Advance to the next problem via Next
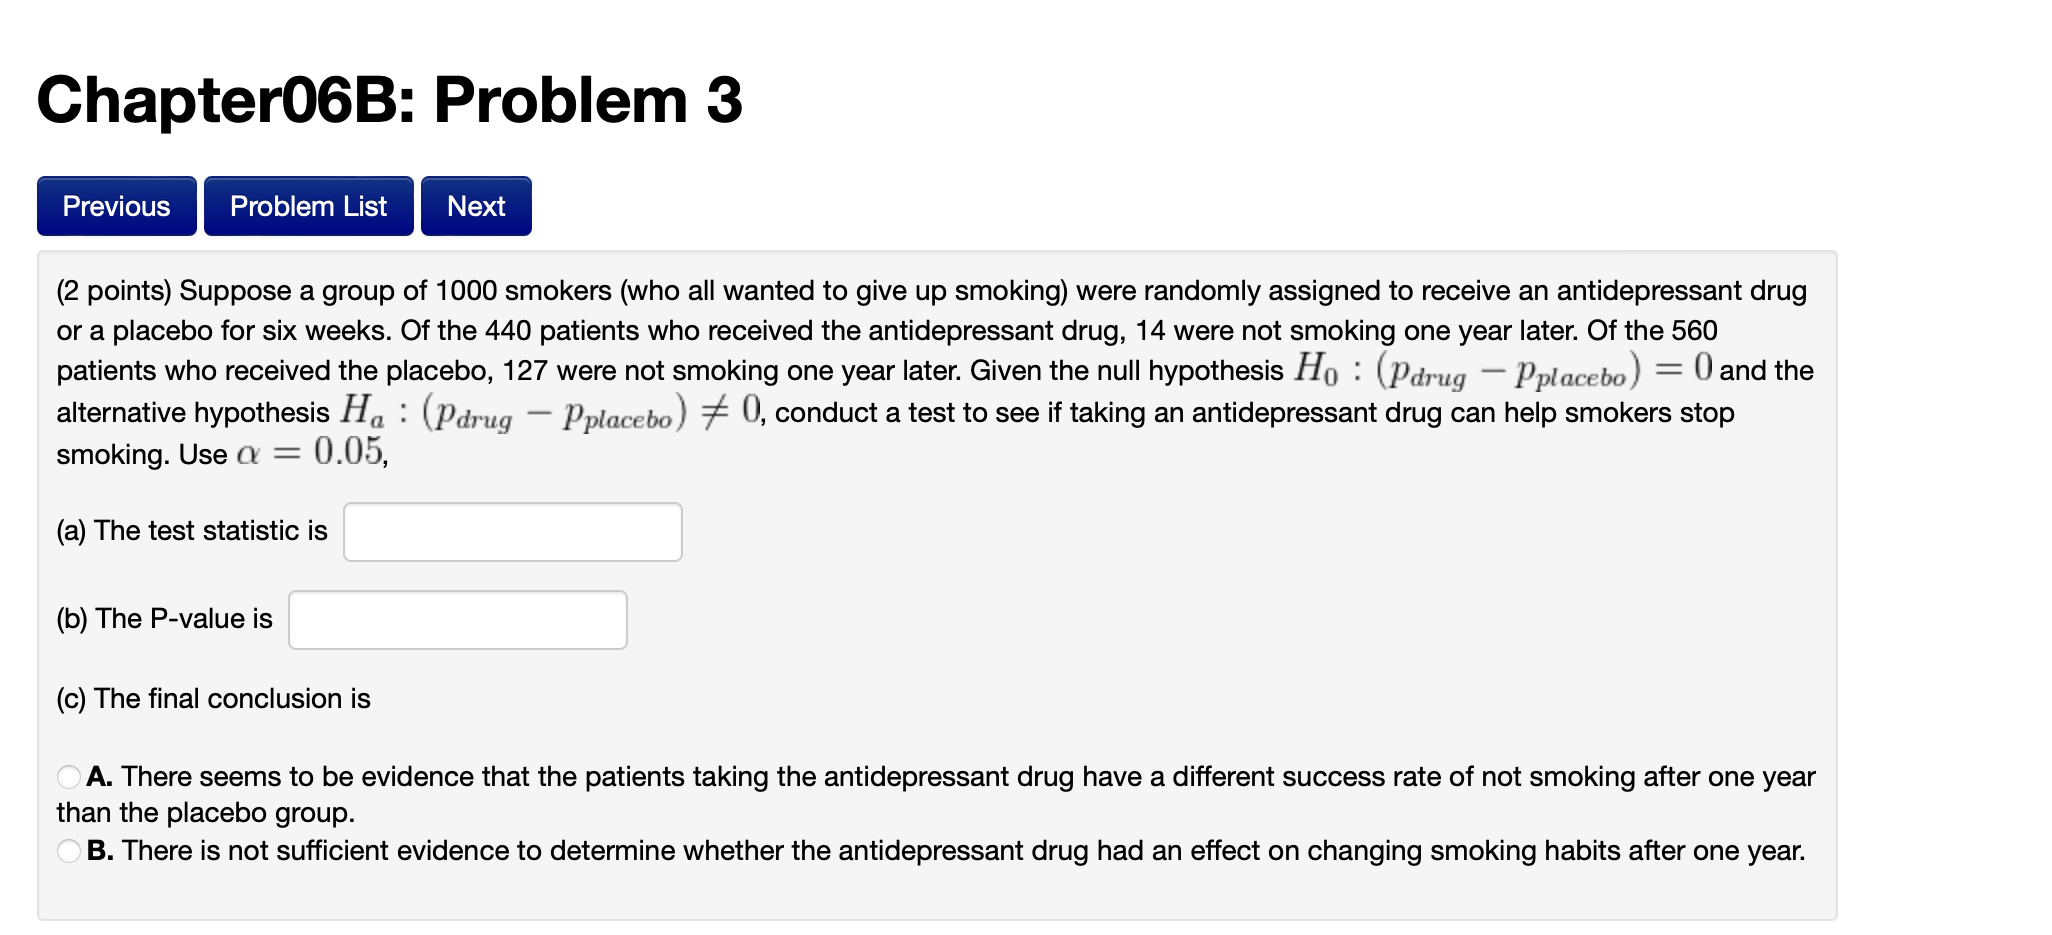 [x=476, y=206]
